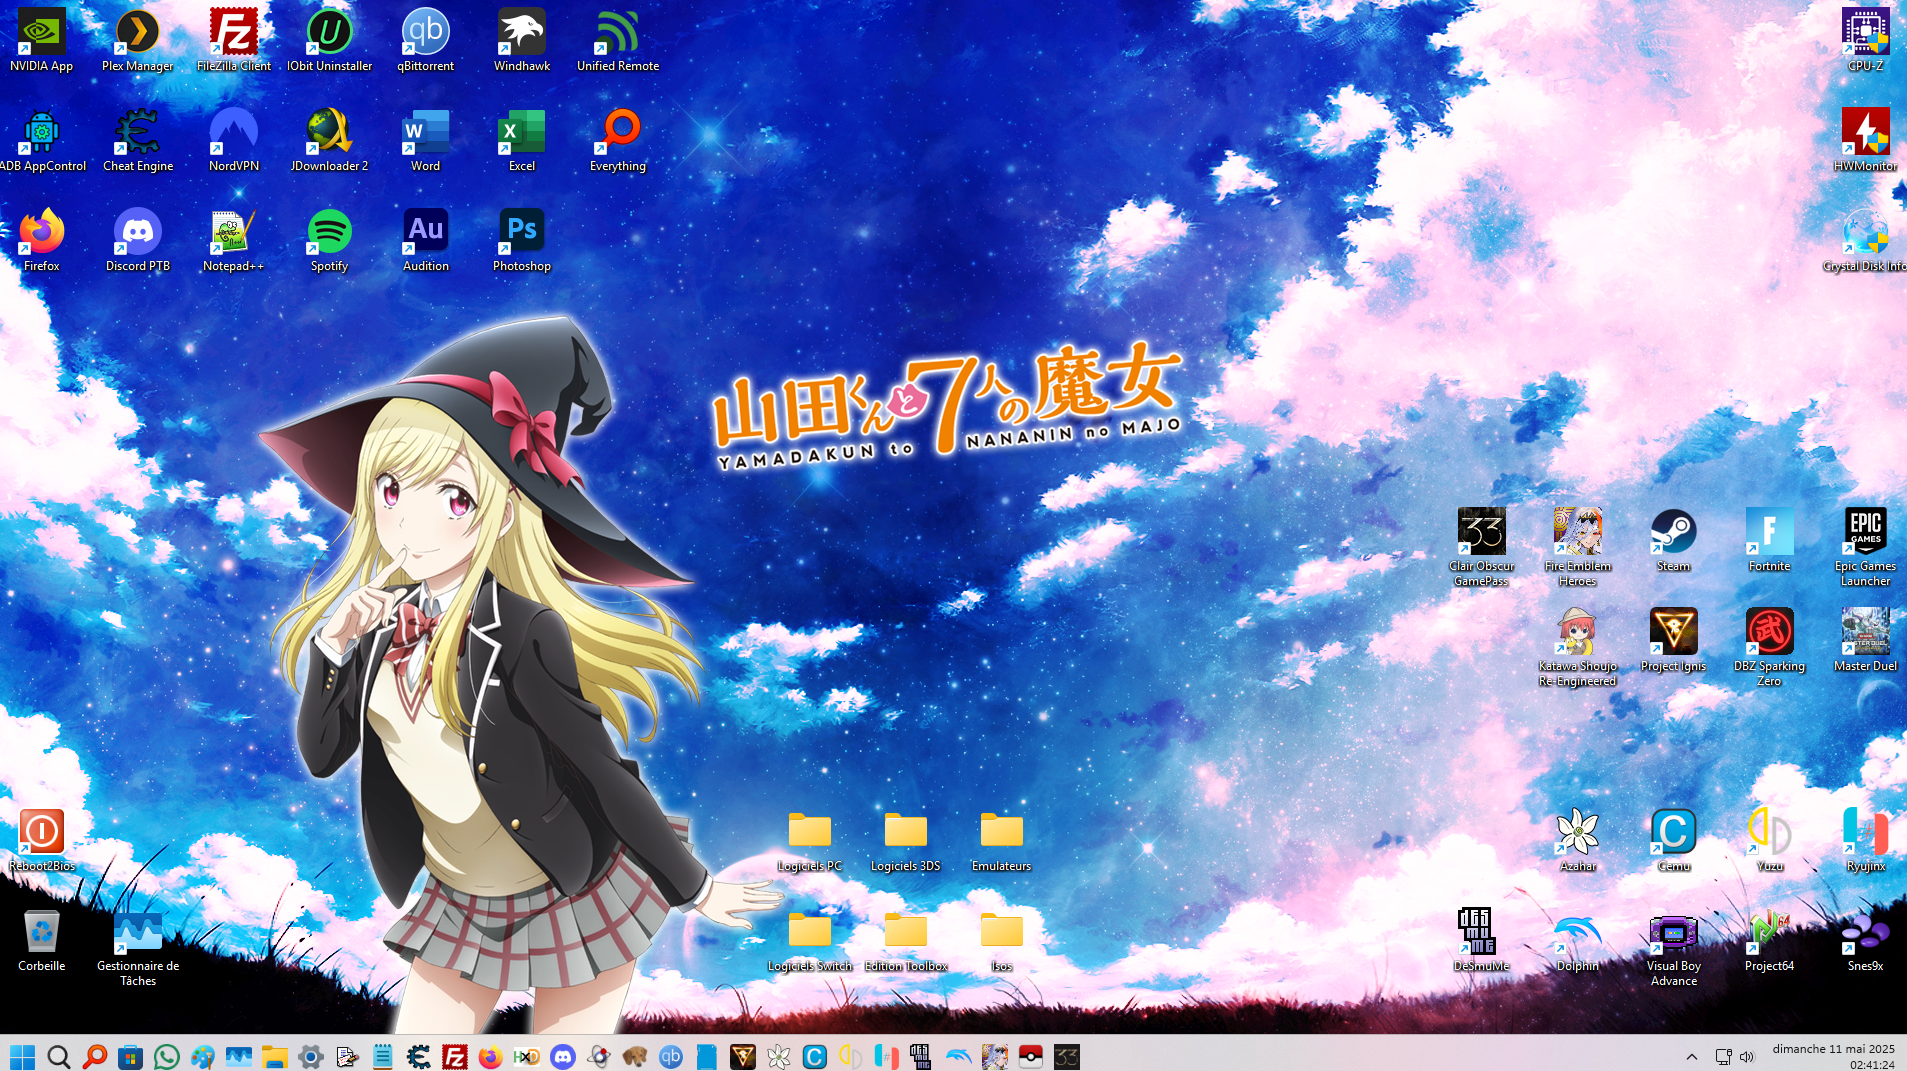Screen dimensions: 1907x1071
Task: Select the Visual Boy Advance shortcut
Action: (x=1674, y=947)
